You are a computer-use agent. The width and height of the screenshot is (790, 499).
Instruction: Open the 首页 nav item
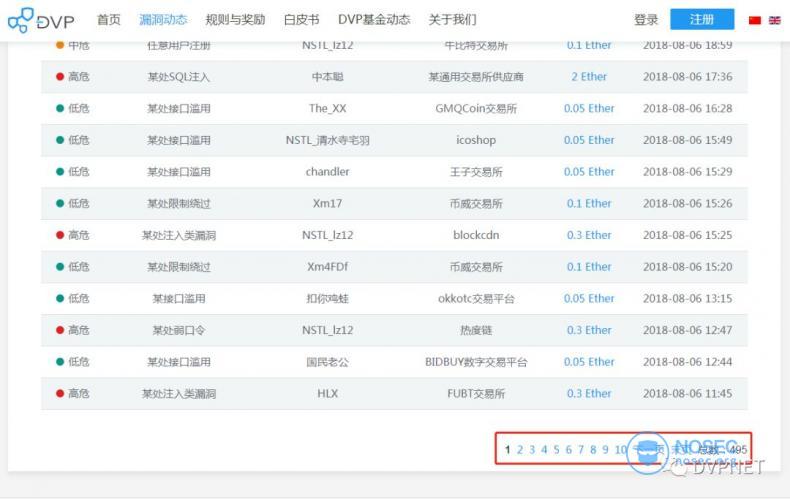point(109,20)
